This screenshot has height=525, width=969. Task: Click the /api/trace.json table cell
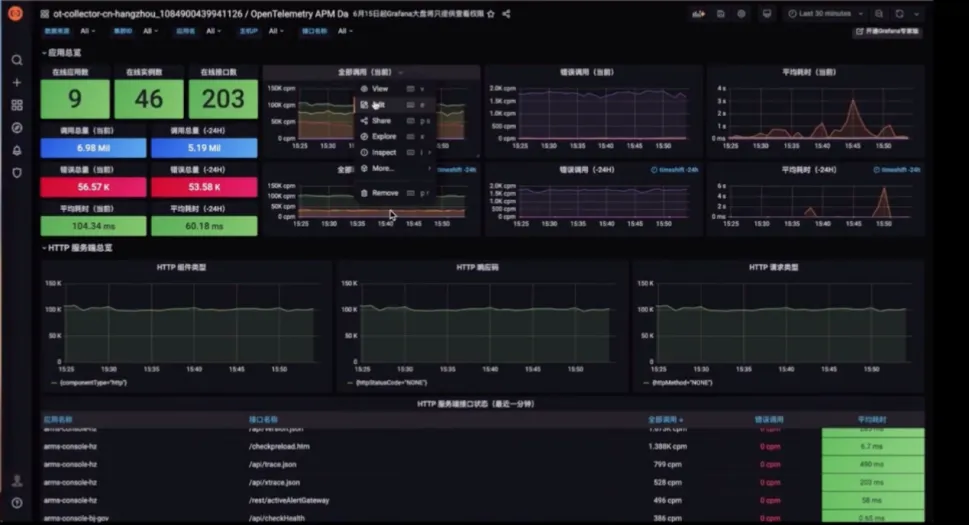(x=273, y=464)
